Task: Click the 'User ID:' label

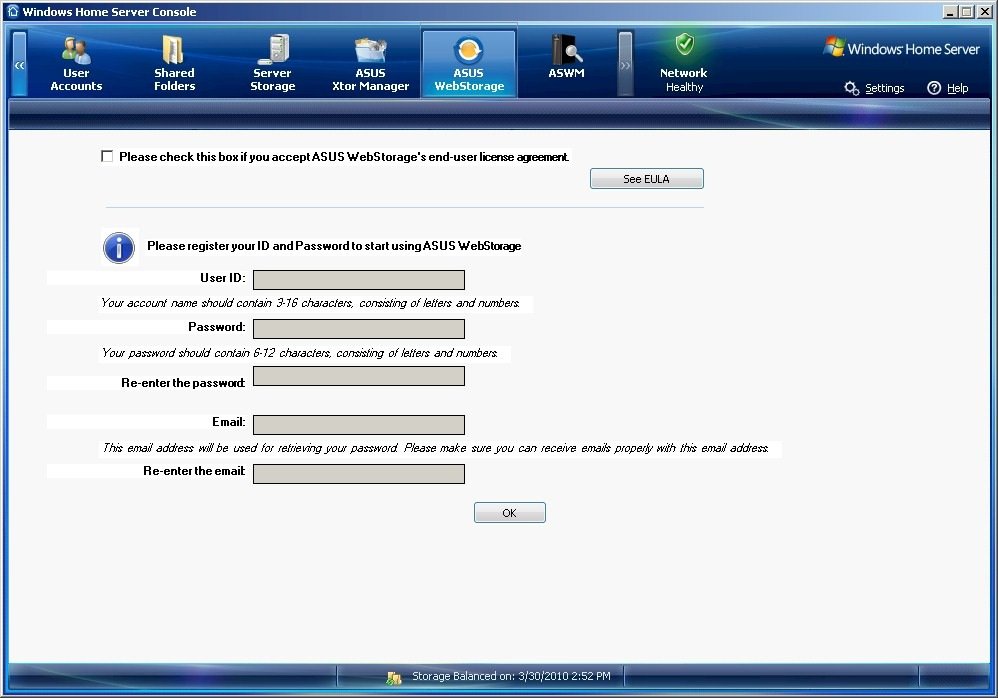Action: click(x=223, y=278)
